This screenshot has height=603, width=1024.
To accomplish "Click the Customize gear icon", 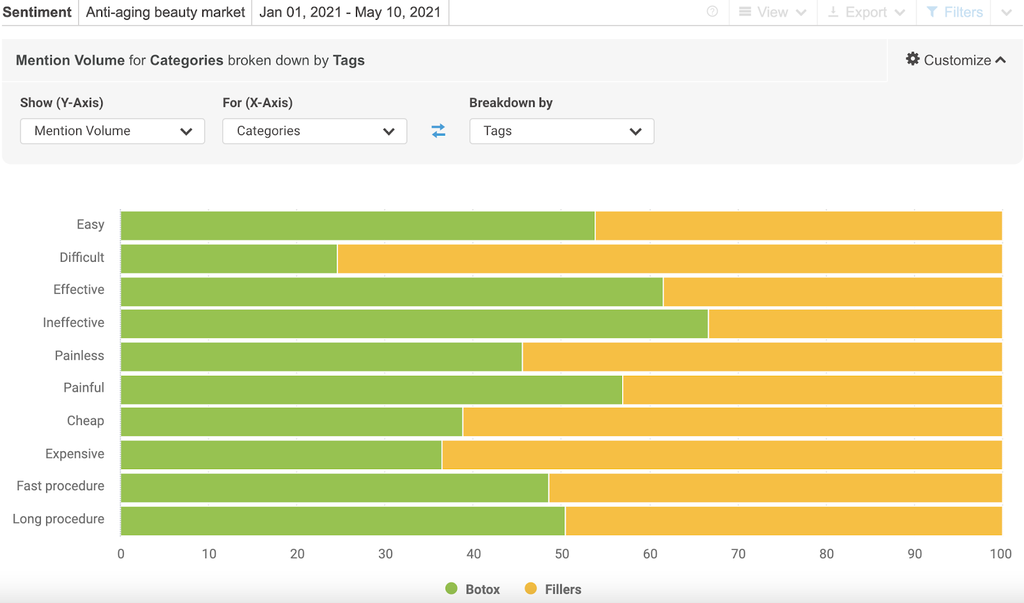I will click(912, 60).
